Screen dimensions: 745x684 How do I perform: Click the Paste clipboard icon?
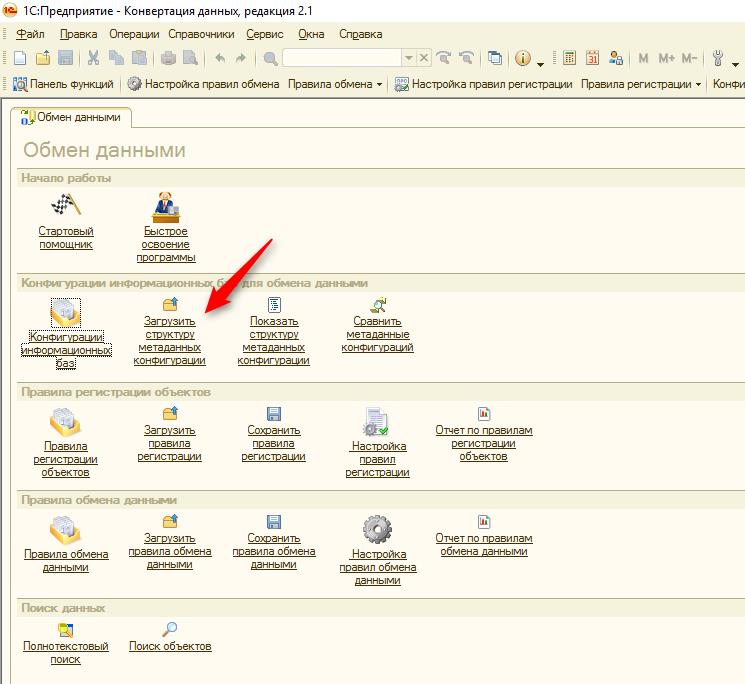coord(139,58)
